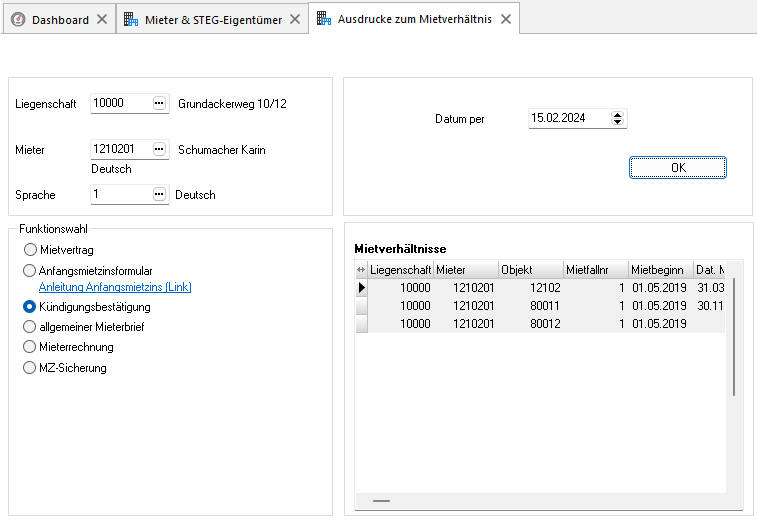The image size is (757, 521).
Task: Click the row indicator of Objekt 12102 row
Action: pyautogui.click(x=362, y=288)
